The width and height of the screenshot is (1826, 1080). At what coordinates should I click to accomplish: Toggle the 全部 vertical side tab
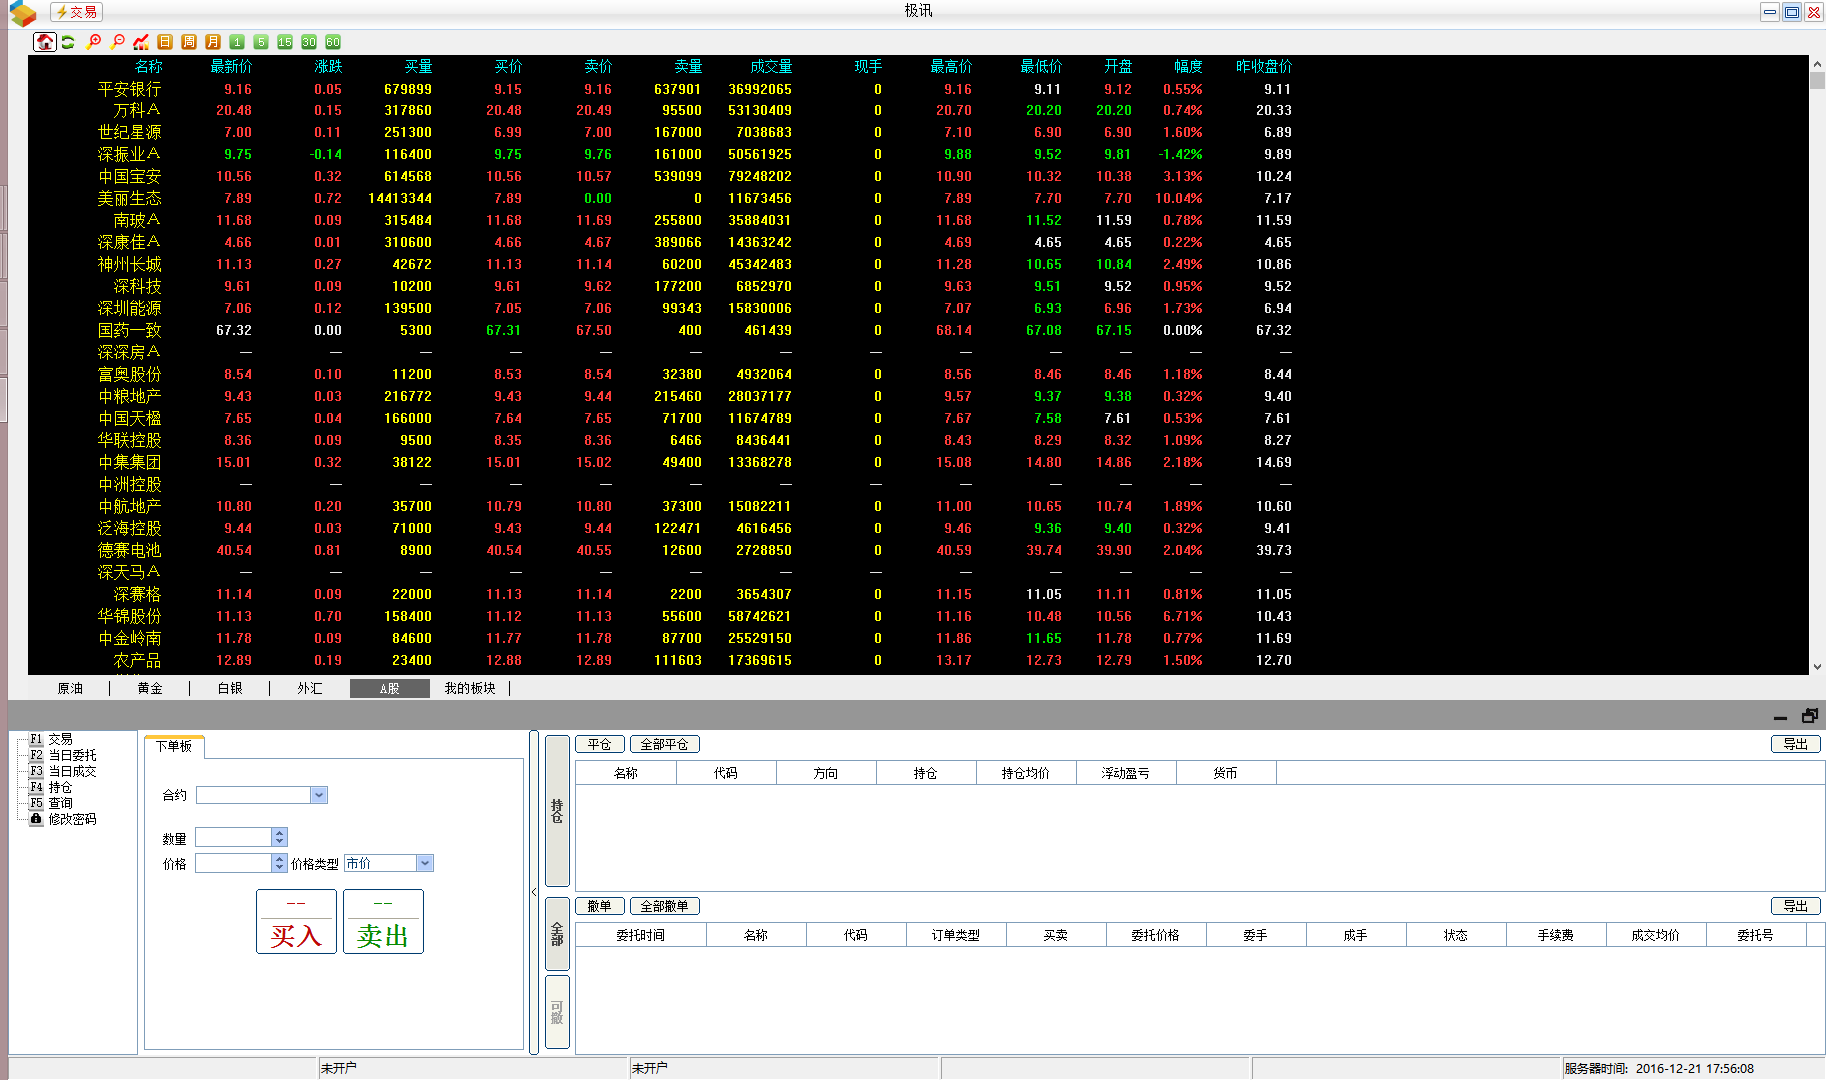tap(557, 933)
